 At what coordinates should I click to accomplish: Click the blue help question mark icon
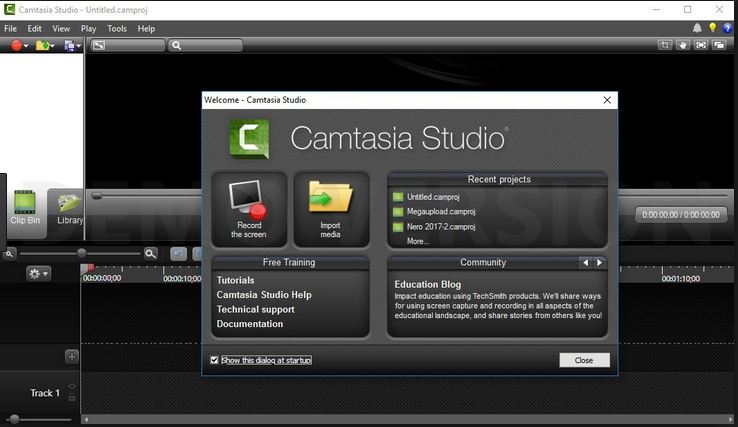[728, 28]
